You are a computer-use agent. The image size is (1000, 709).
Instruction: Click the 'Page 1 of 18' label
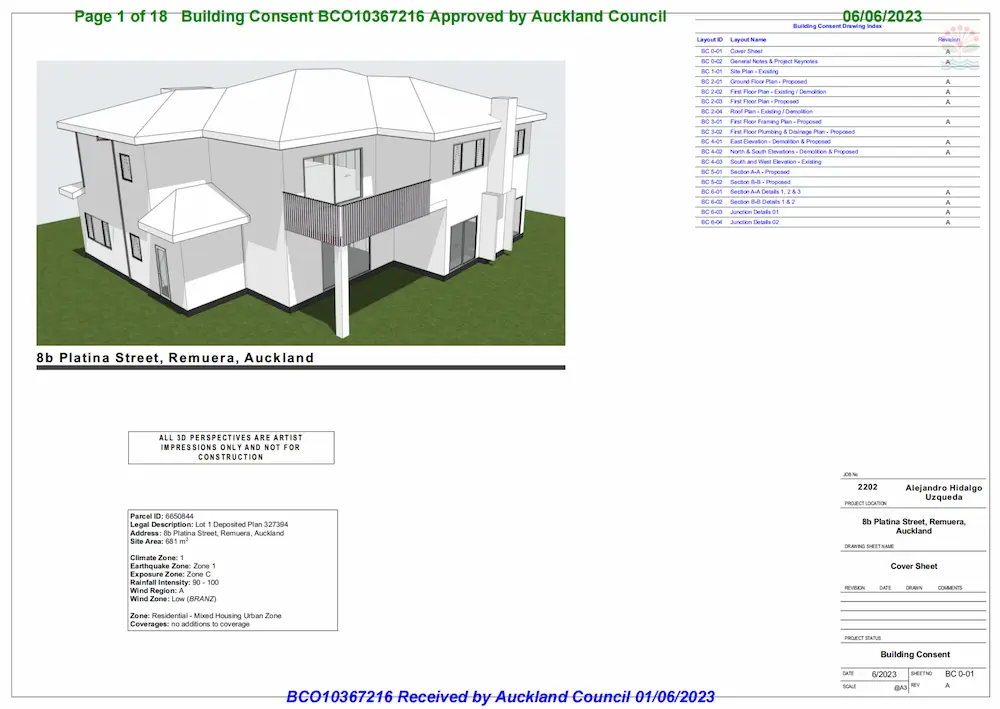(121, 16)
